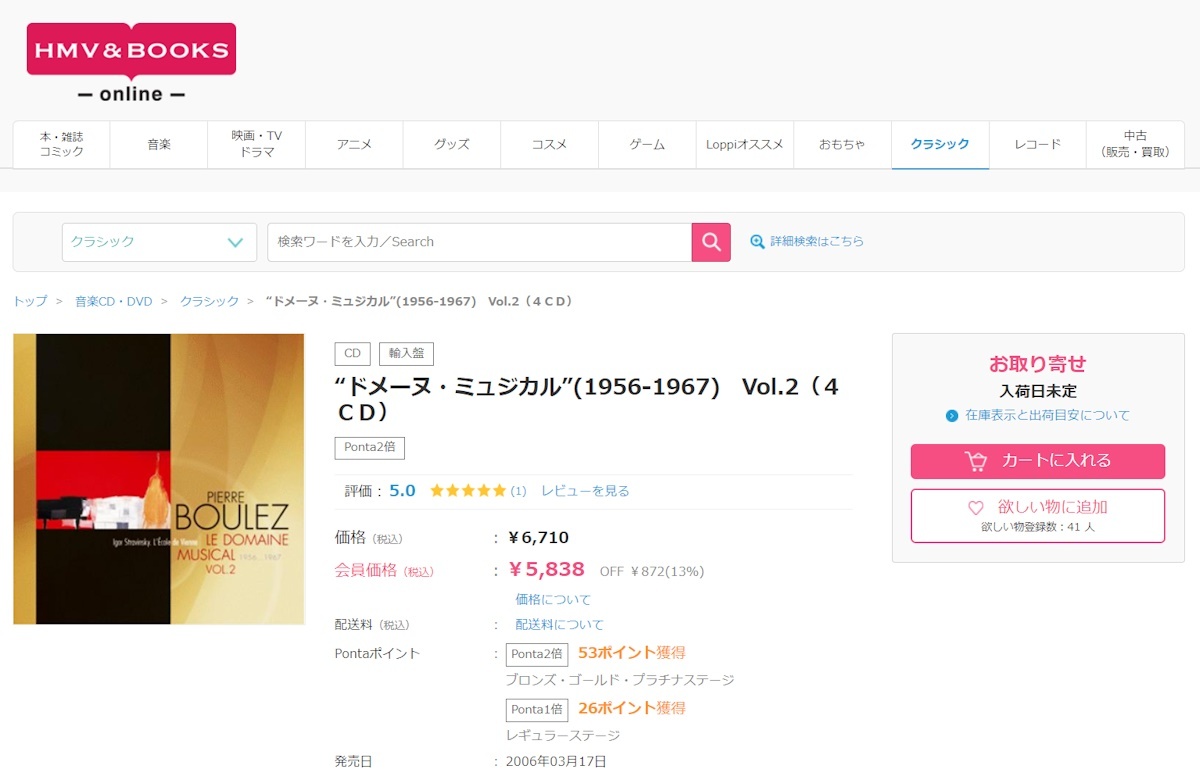Select the クラシック navigation tab
Screen dimensions: 1200x784
point(940,144)
